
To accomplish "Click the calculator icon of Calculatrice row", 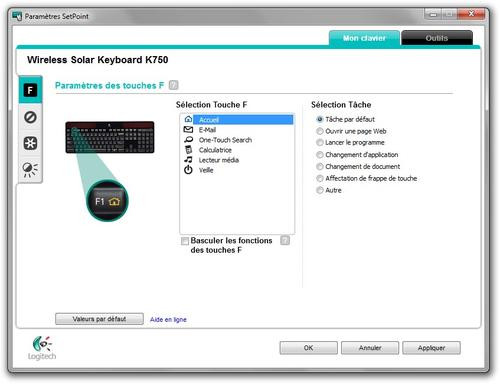I will point(188,150).
